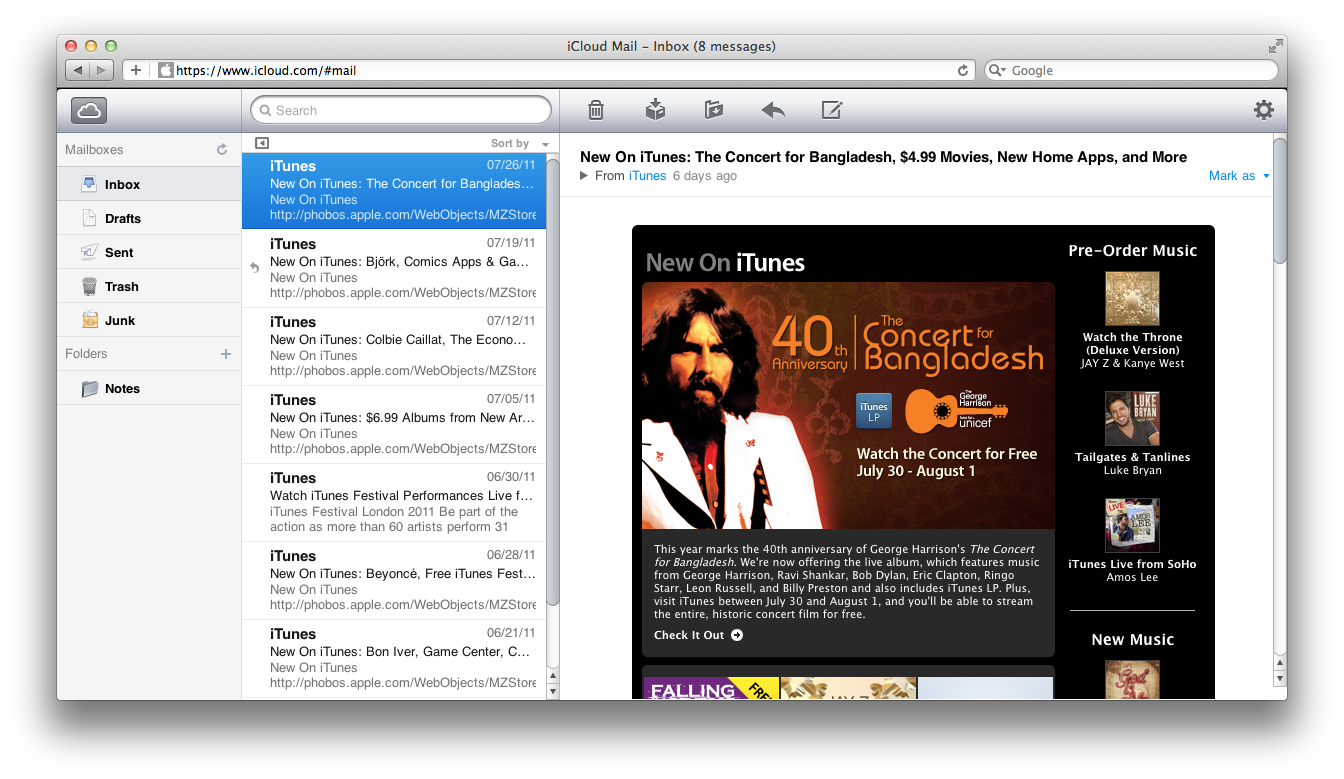The image size is (1344, 779).
Task: Click in the mail Search field
Action: coord(401,110)
